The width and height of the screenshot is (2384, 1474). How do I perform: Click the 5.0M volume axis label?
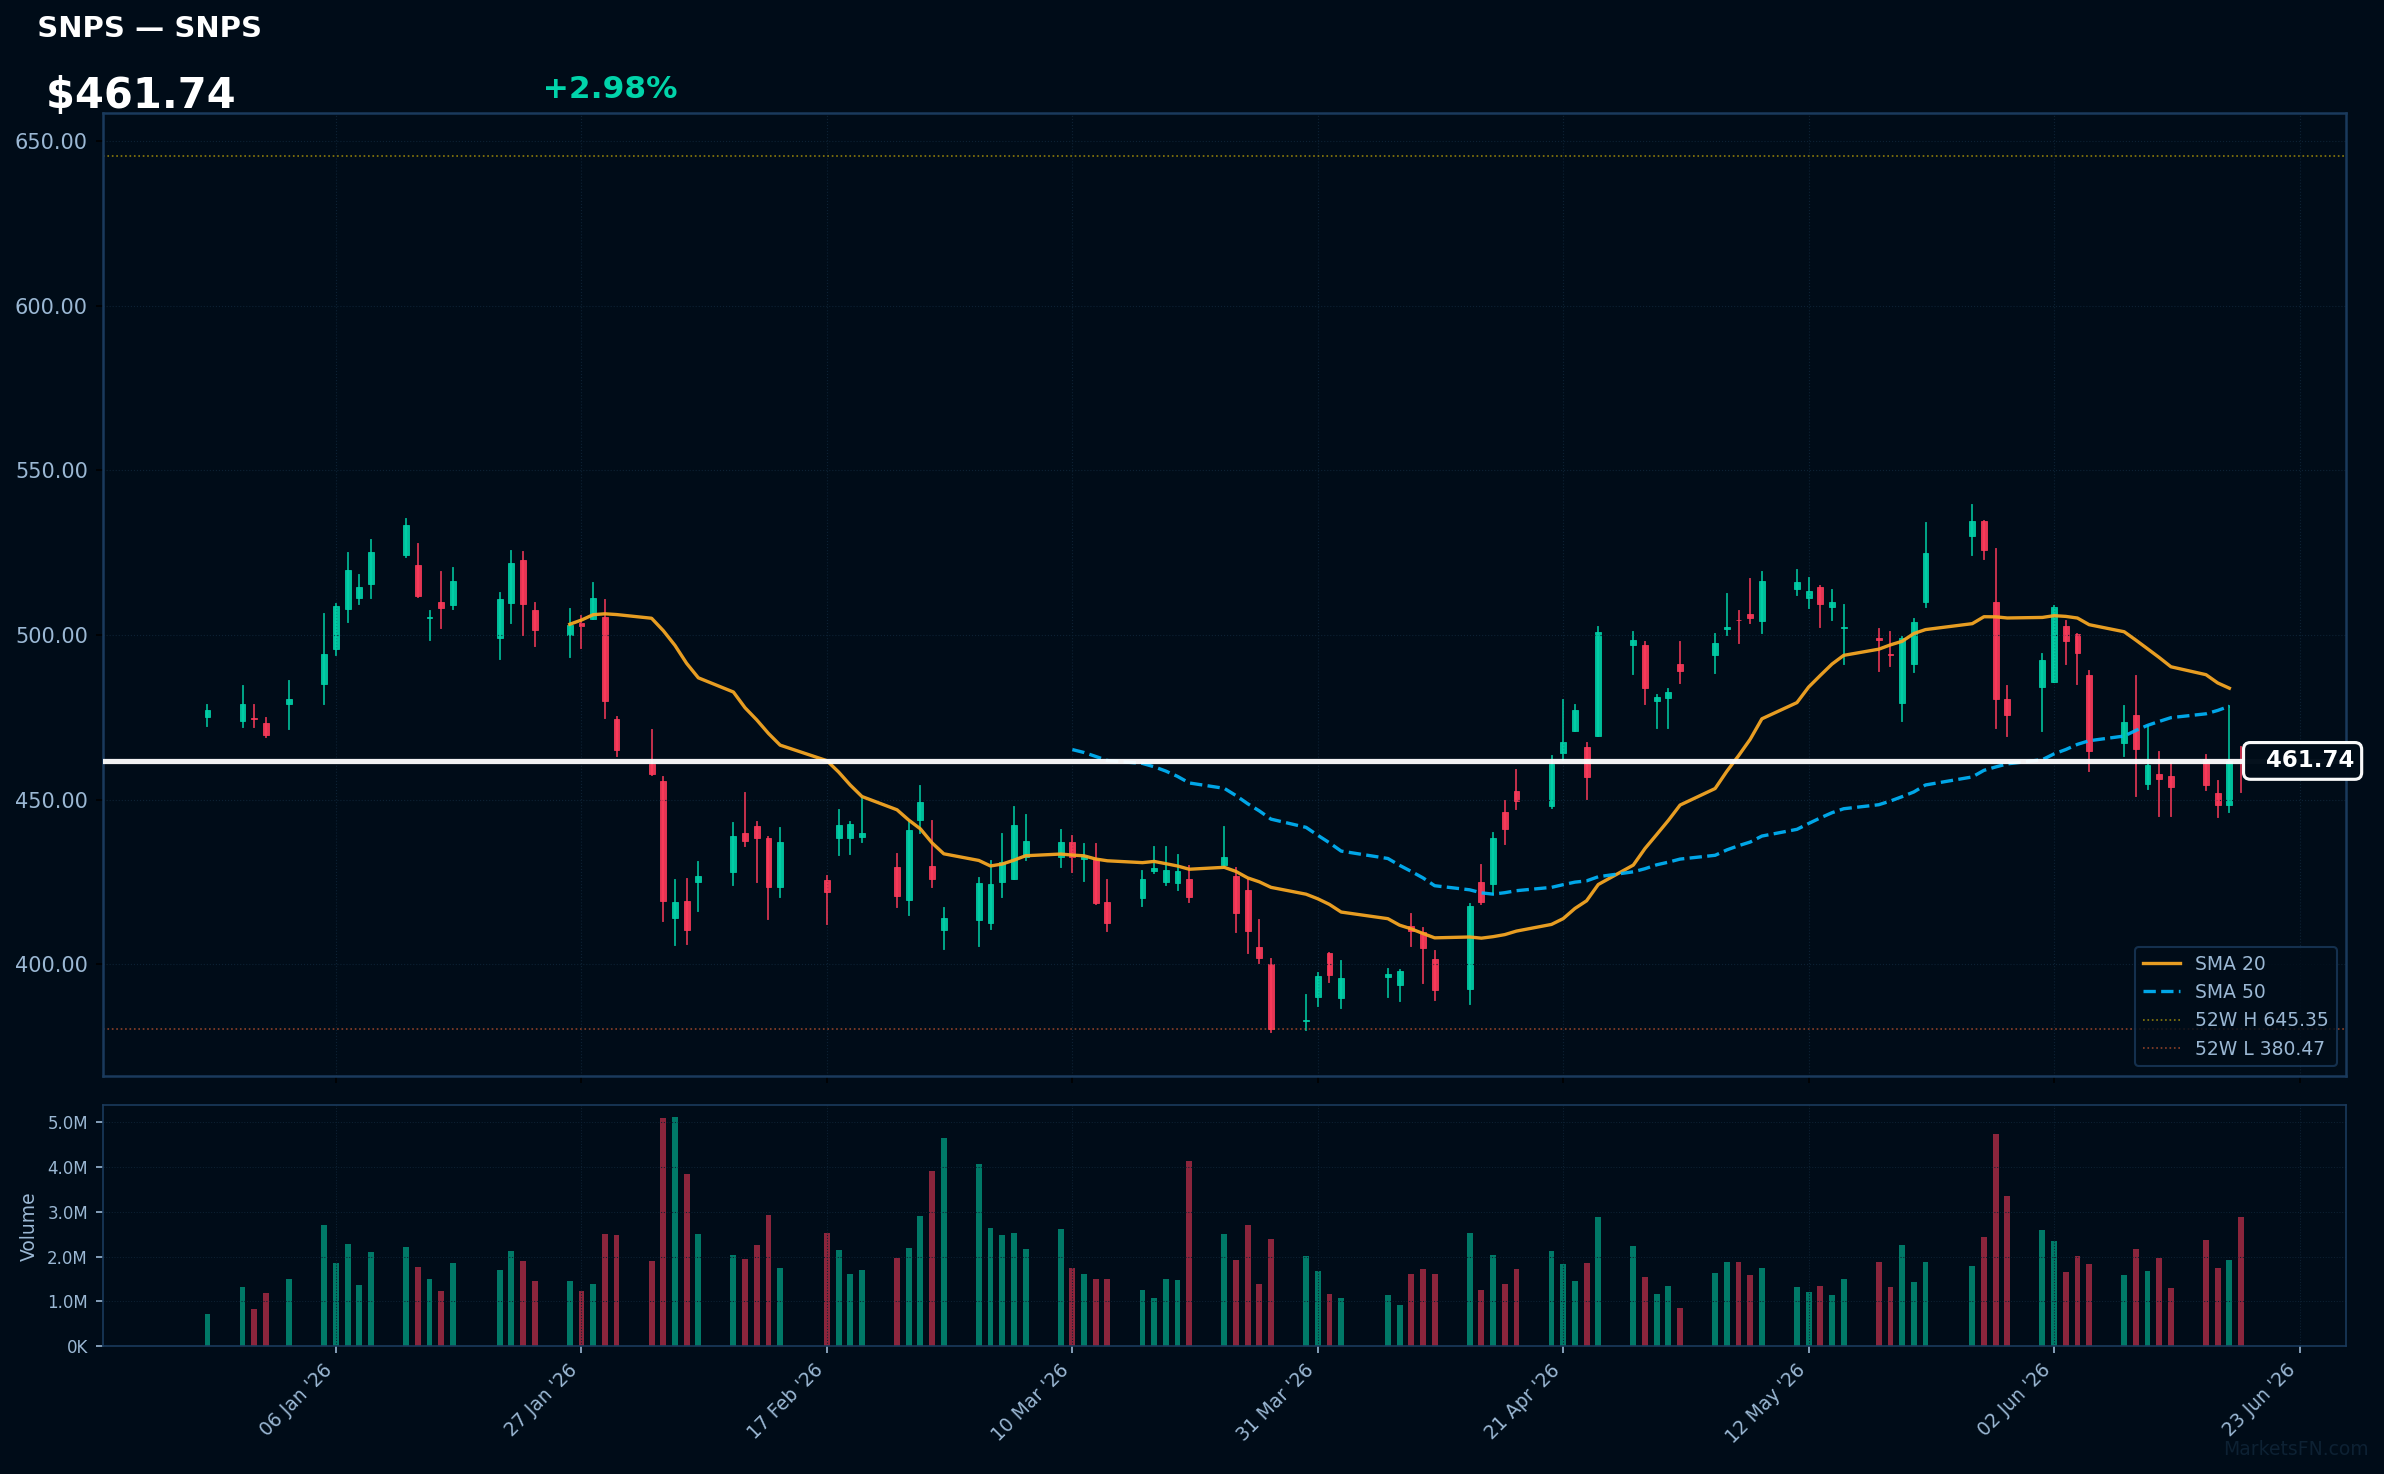pos(67,1123)
